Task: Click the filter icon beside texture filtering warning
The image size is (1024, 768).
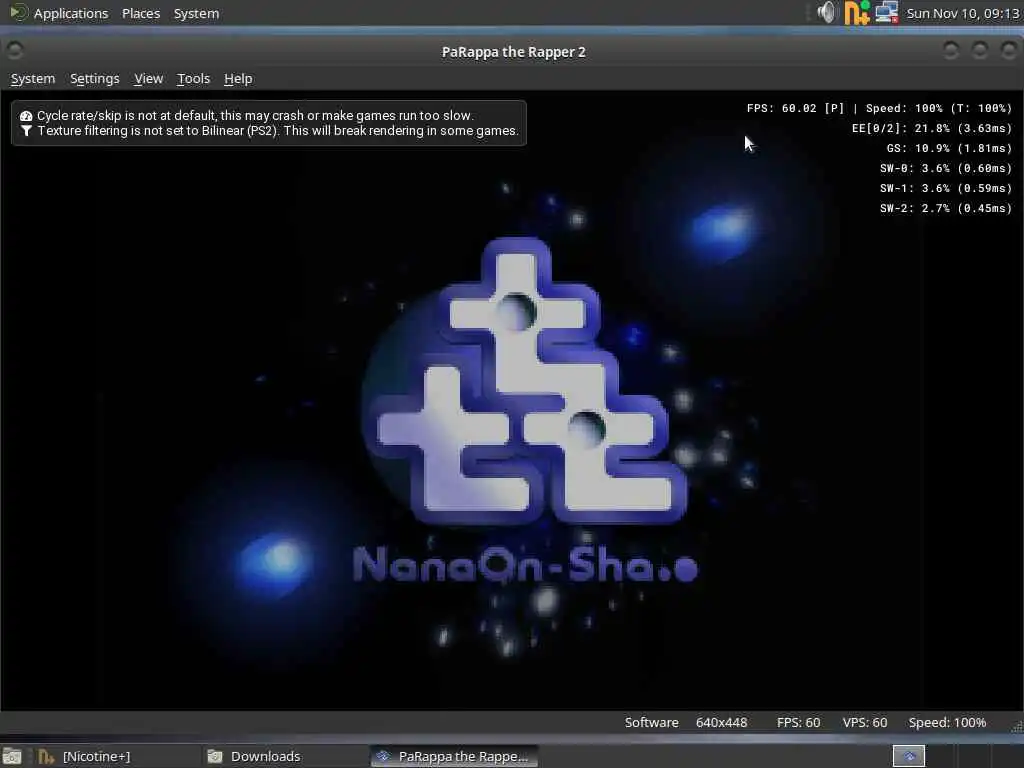Action: pyautogui.click(x=26, y=131)
